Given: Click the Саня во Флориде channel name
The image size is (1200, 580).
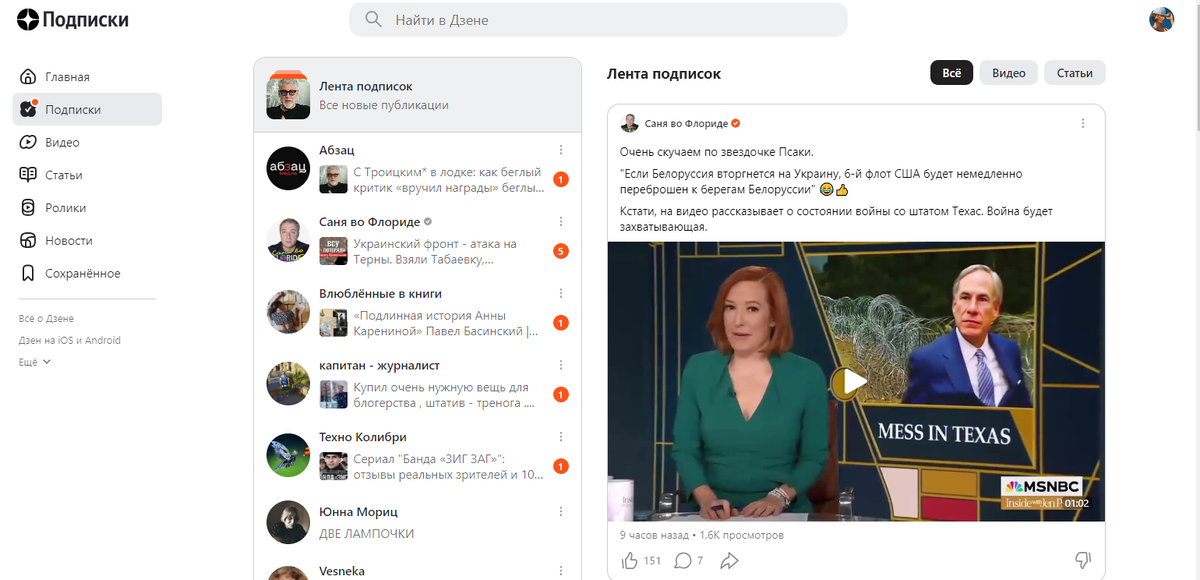Looking at the screenshot, I should coord(369,222).
